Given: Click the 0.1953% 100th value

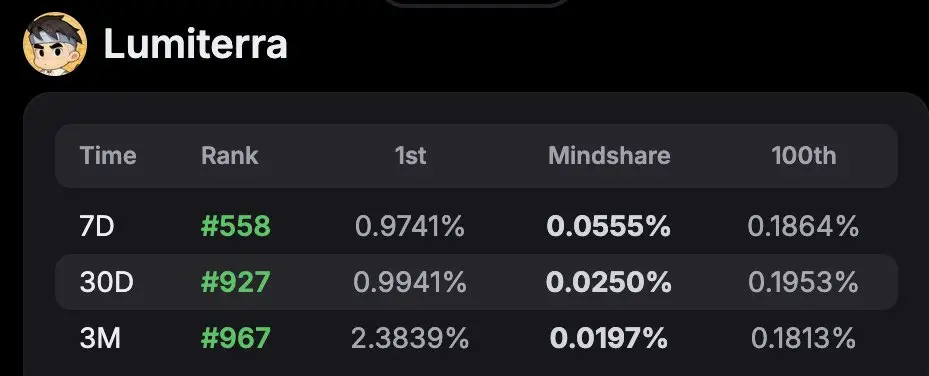Looking at the screenshot, I should click(803, 282).
